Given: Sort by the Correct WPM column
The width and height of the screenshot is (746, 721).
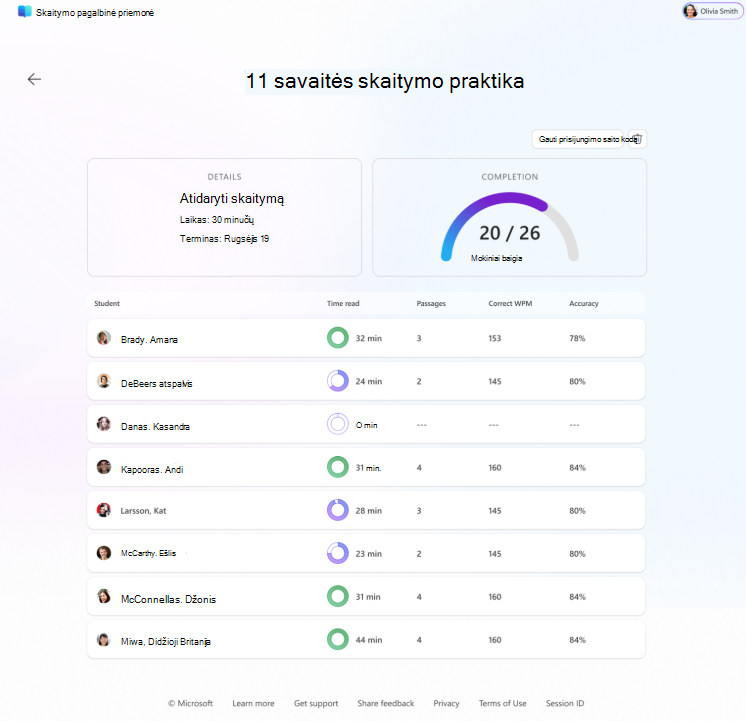Looking at the screenshot, I should [510, 303].
